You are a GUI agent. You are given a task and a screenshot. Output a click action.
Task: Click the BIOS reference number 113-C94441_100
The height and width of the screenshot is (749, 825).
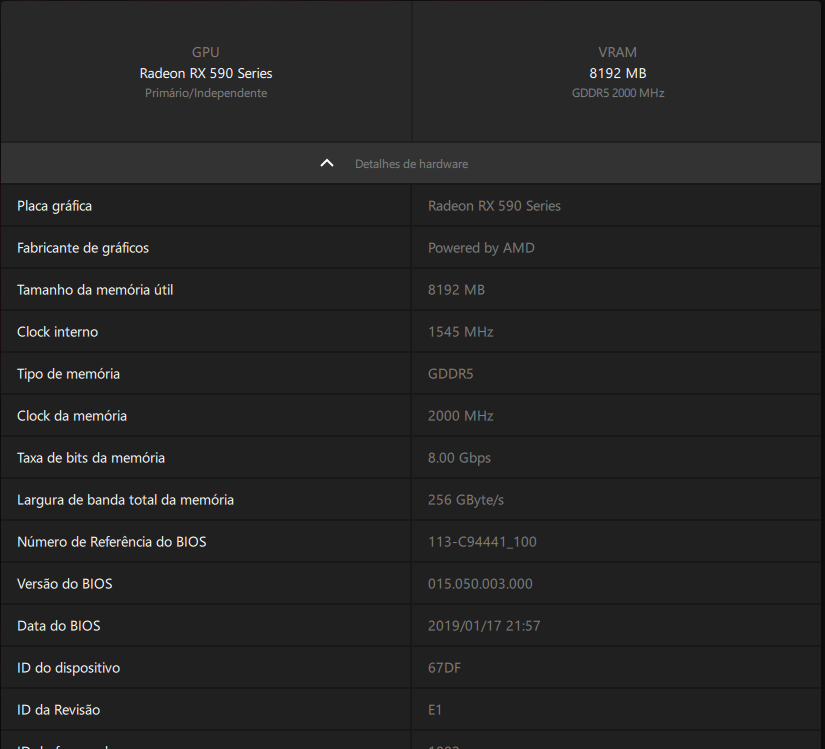tap(482, 542)
